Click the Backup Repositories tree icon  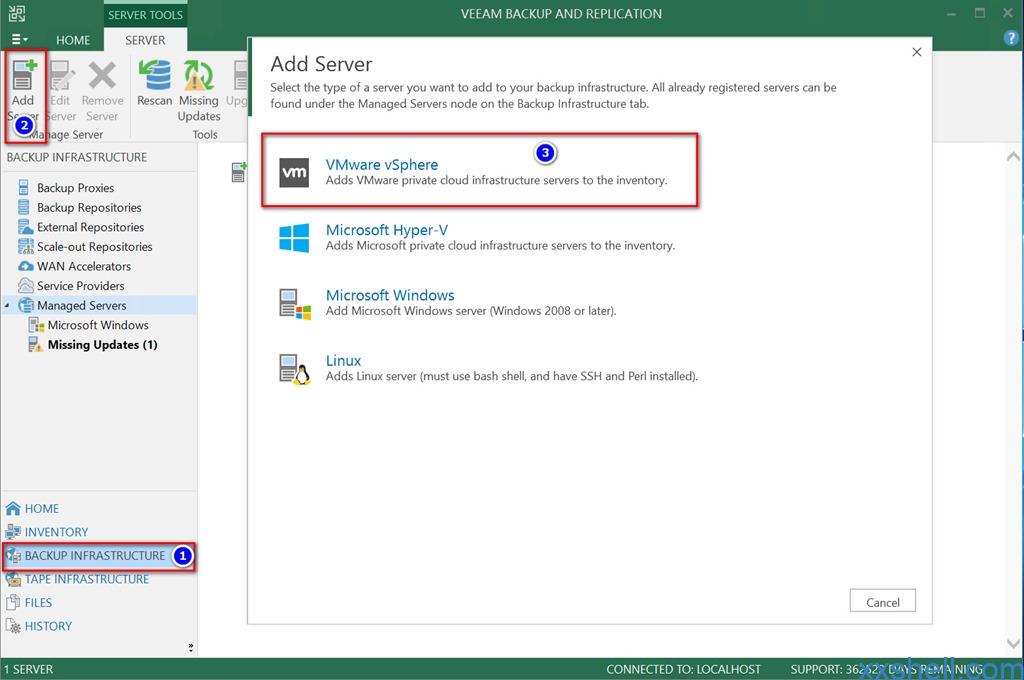tap(24, 207)
